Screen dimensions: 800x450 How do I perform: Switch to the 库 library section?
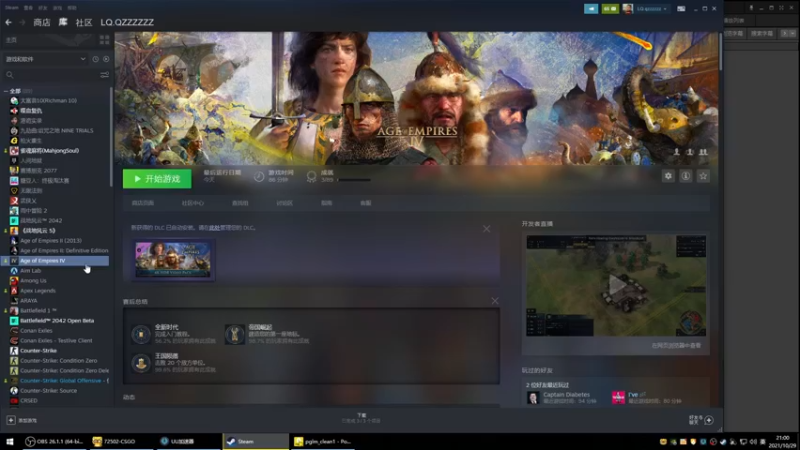[63, 22]
